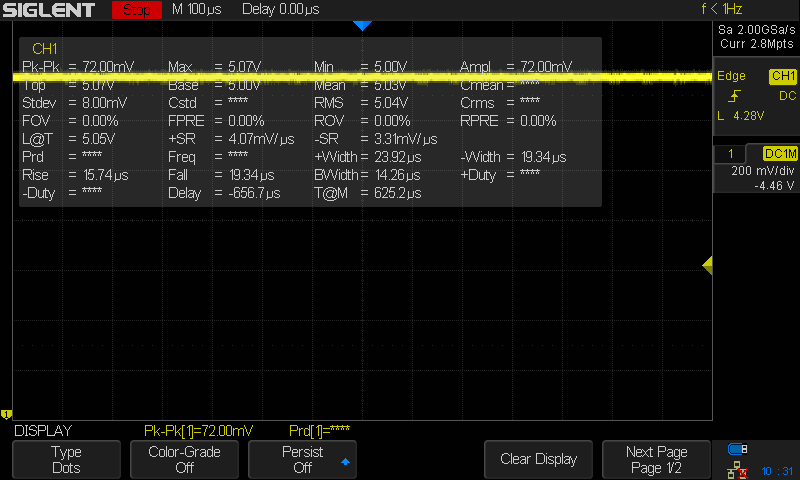Open the Persist Off options
Screen dimensions: 800x480
[x=302, y=459]
